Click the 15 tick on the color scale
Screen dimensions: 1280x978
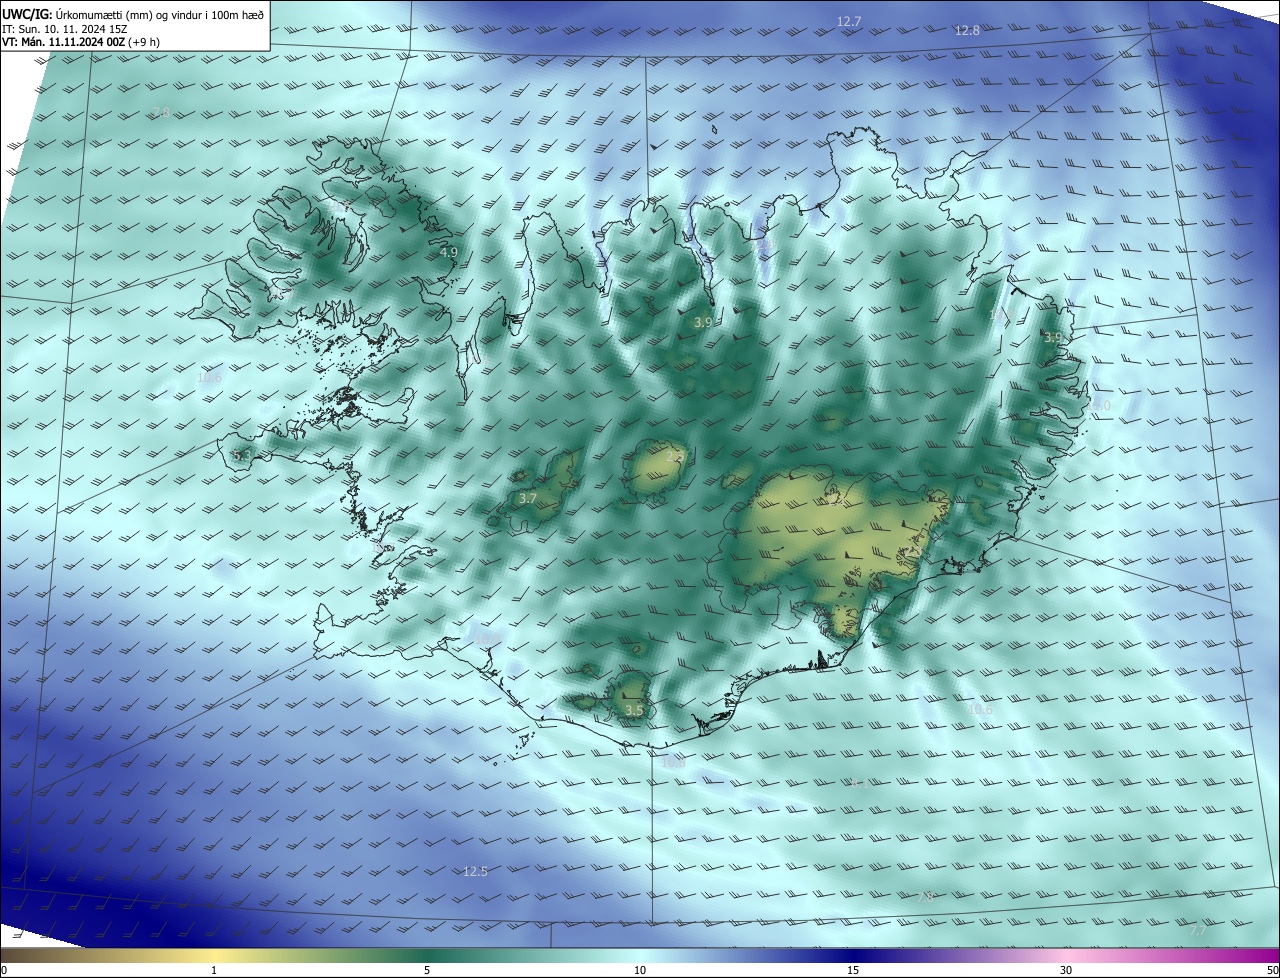pyautogui.click(x=853, y=970)
